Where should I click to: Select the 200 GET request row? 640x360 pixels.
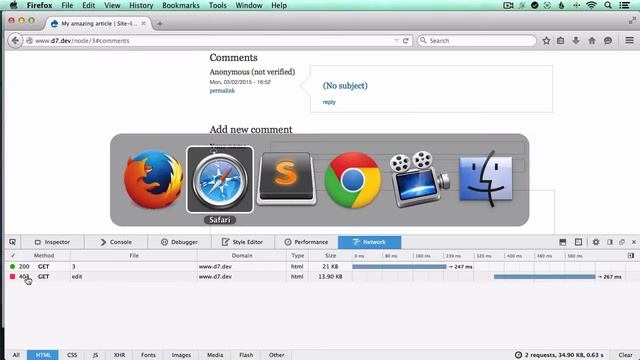coord(322,266)
